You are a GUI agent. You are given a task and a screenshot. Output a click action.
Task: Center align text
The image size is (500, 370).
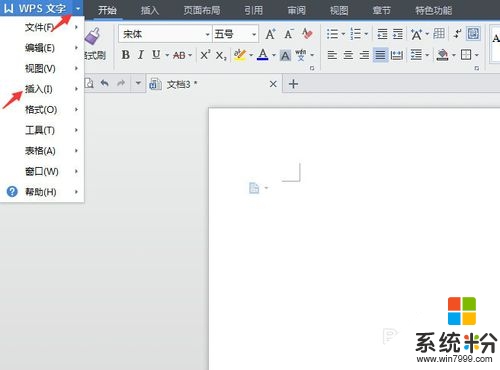click(x=348, y=55)
